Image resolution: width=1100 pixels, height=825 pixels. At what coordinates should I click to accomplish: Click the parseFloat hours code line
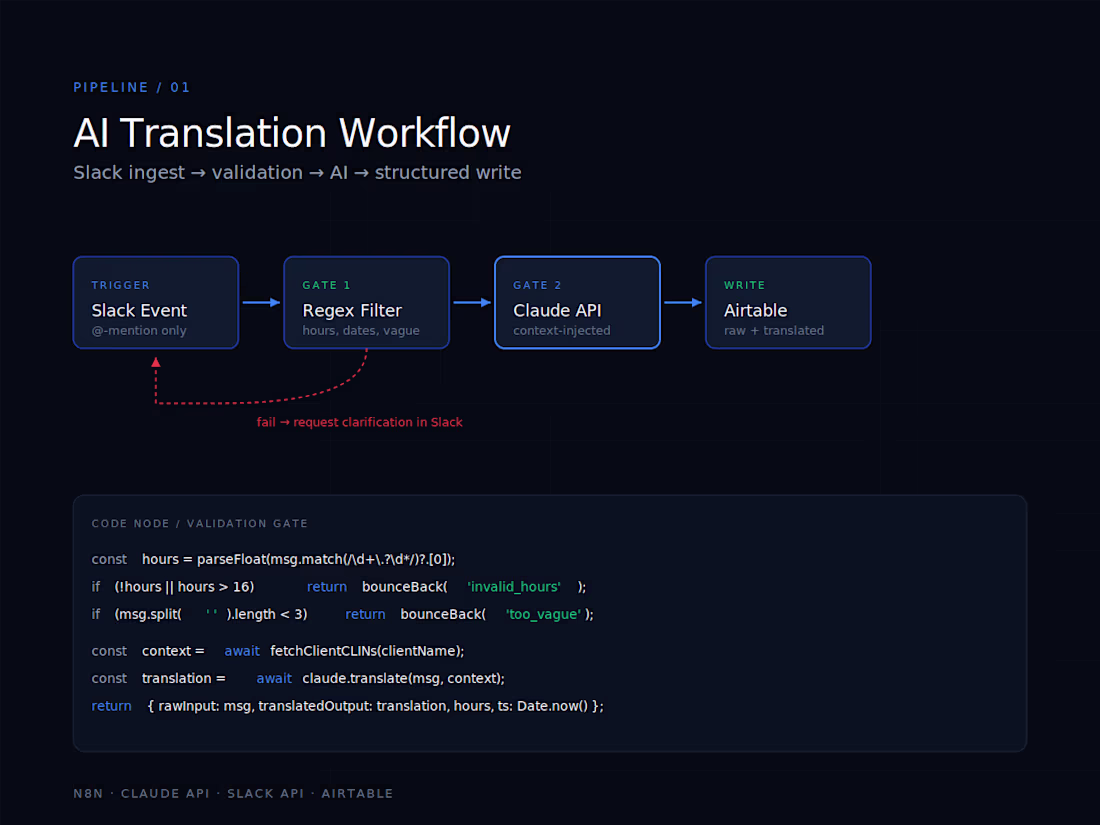[x=273, y=559]
